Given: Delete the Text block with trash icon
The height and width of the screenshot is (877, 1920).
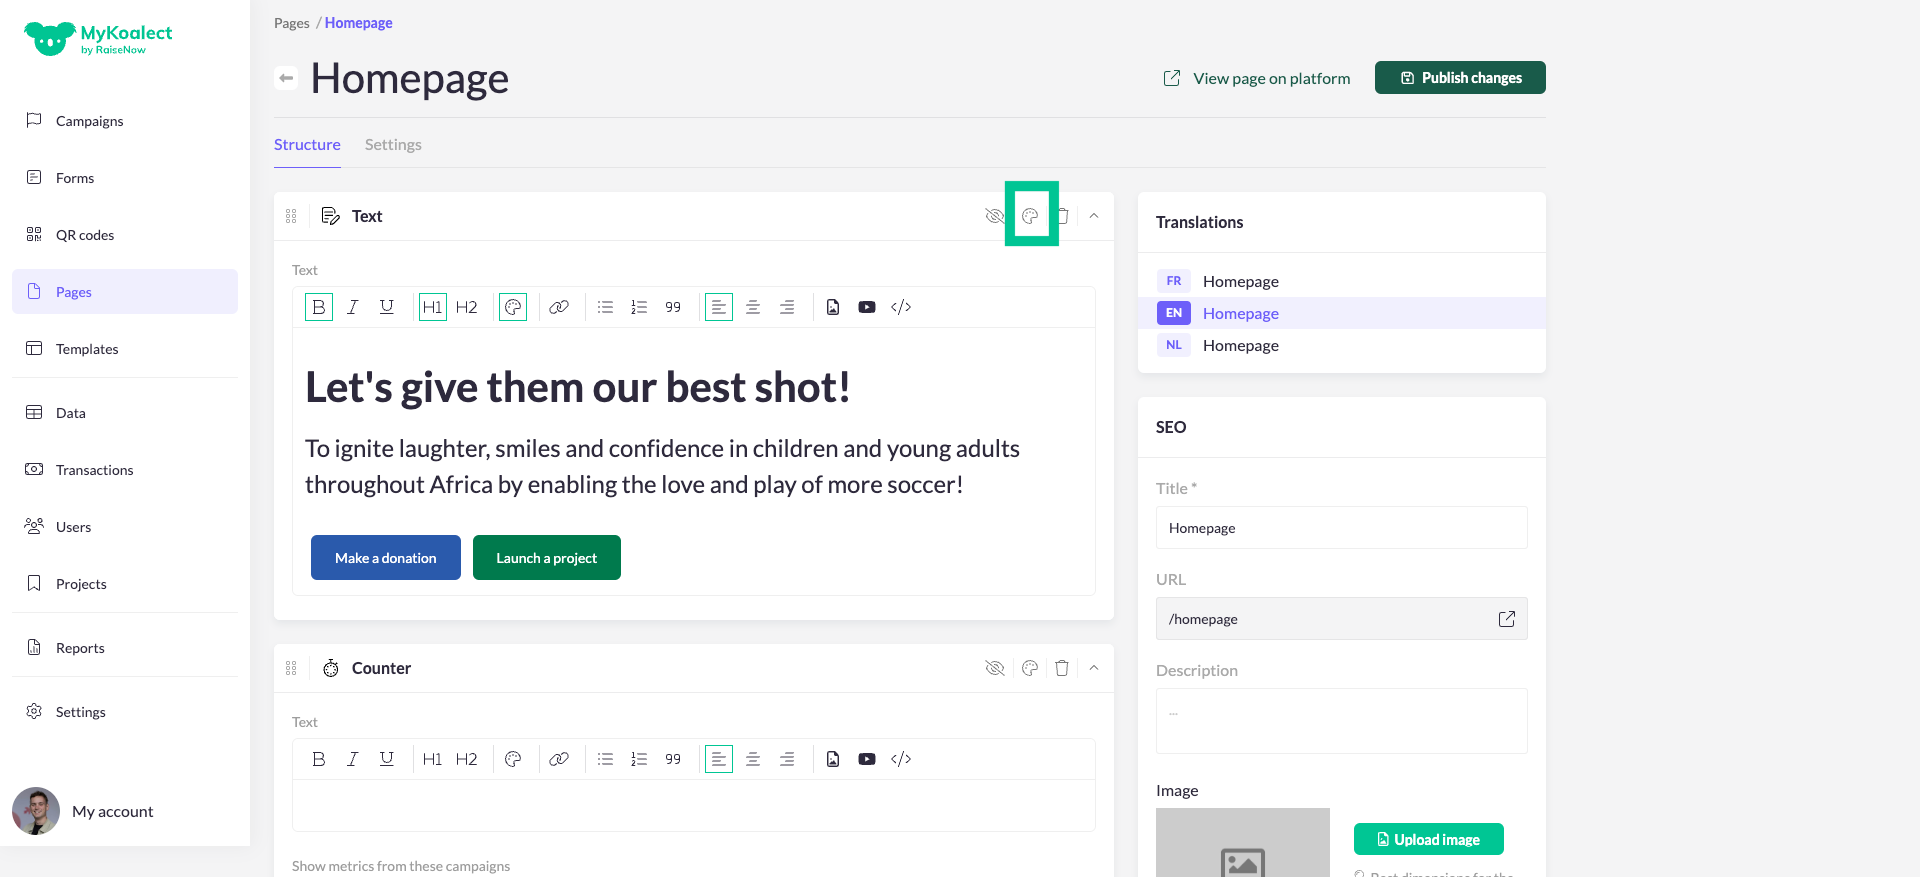Looking at the screenshot, I should [1063, 216].
